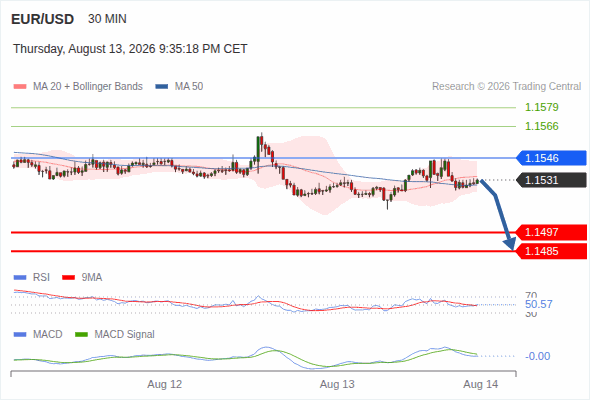Click the 9MA red legend marker
The image size is (590, 400).
(68, 278)
